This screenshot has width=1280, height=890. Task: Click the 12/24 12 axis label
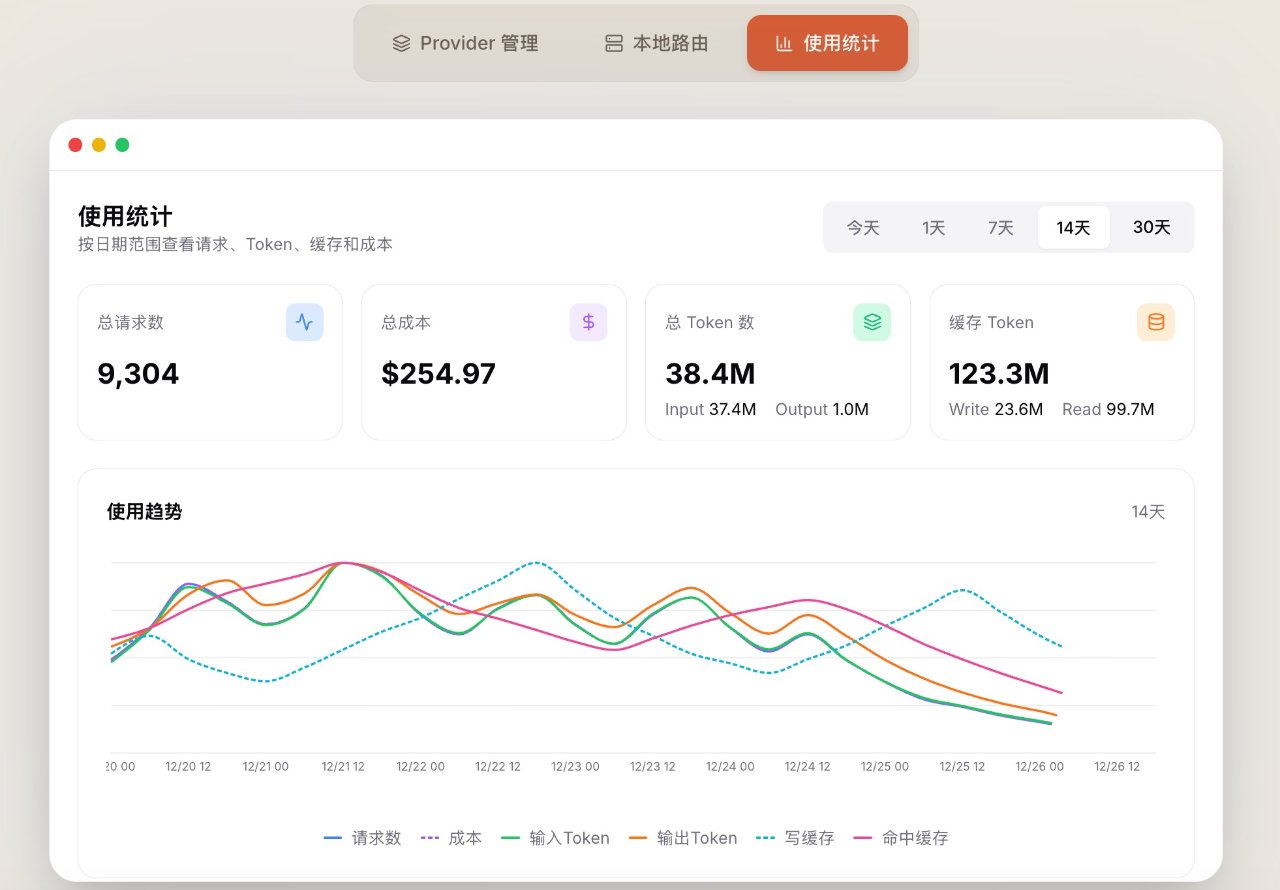(x=807, y=767)
